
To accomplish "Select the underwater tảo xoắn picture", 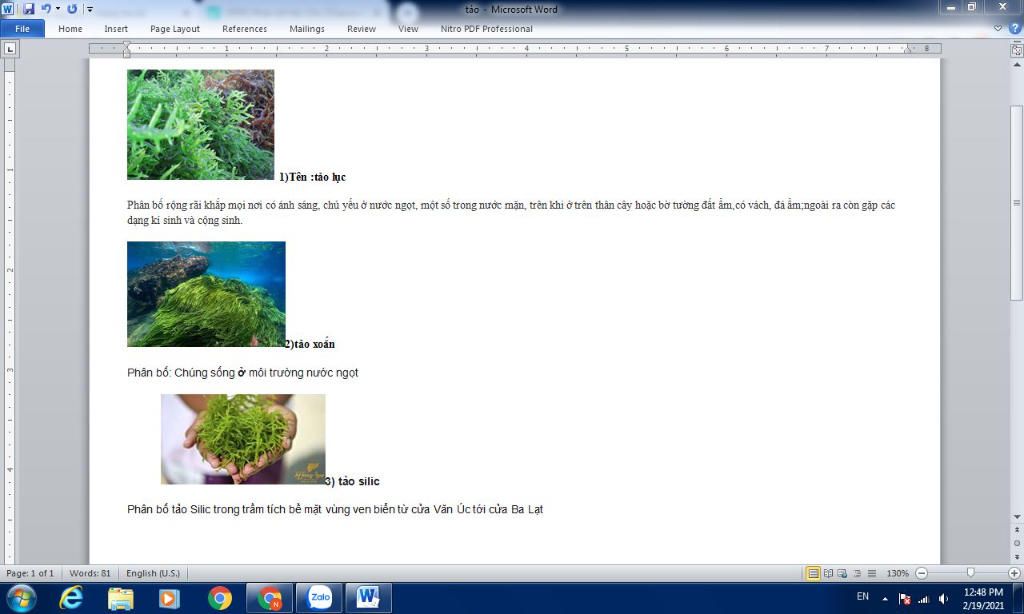I will pyautogui.click(x=206, y=294).
